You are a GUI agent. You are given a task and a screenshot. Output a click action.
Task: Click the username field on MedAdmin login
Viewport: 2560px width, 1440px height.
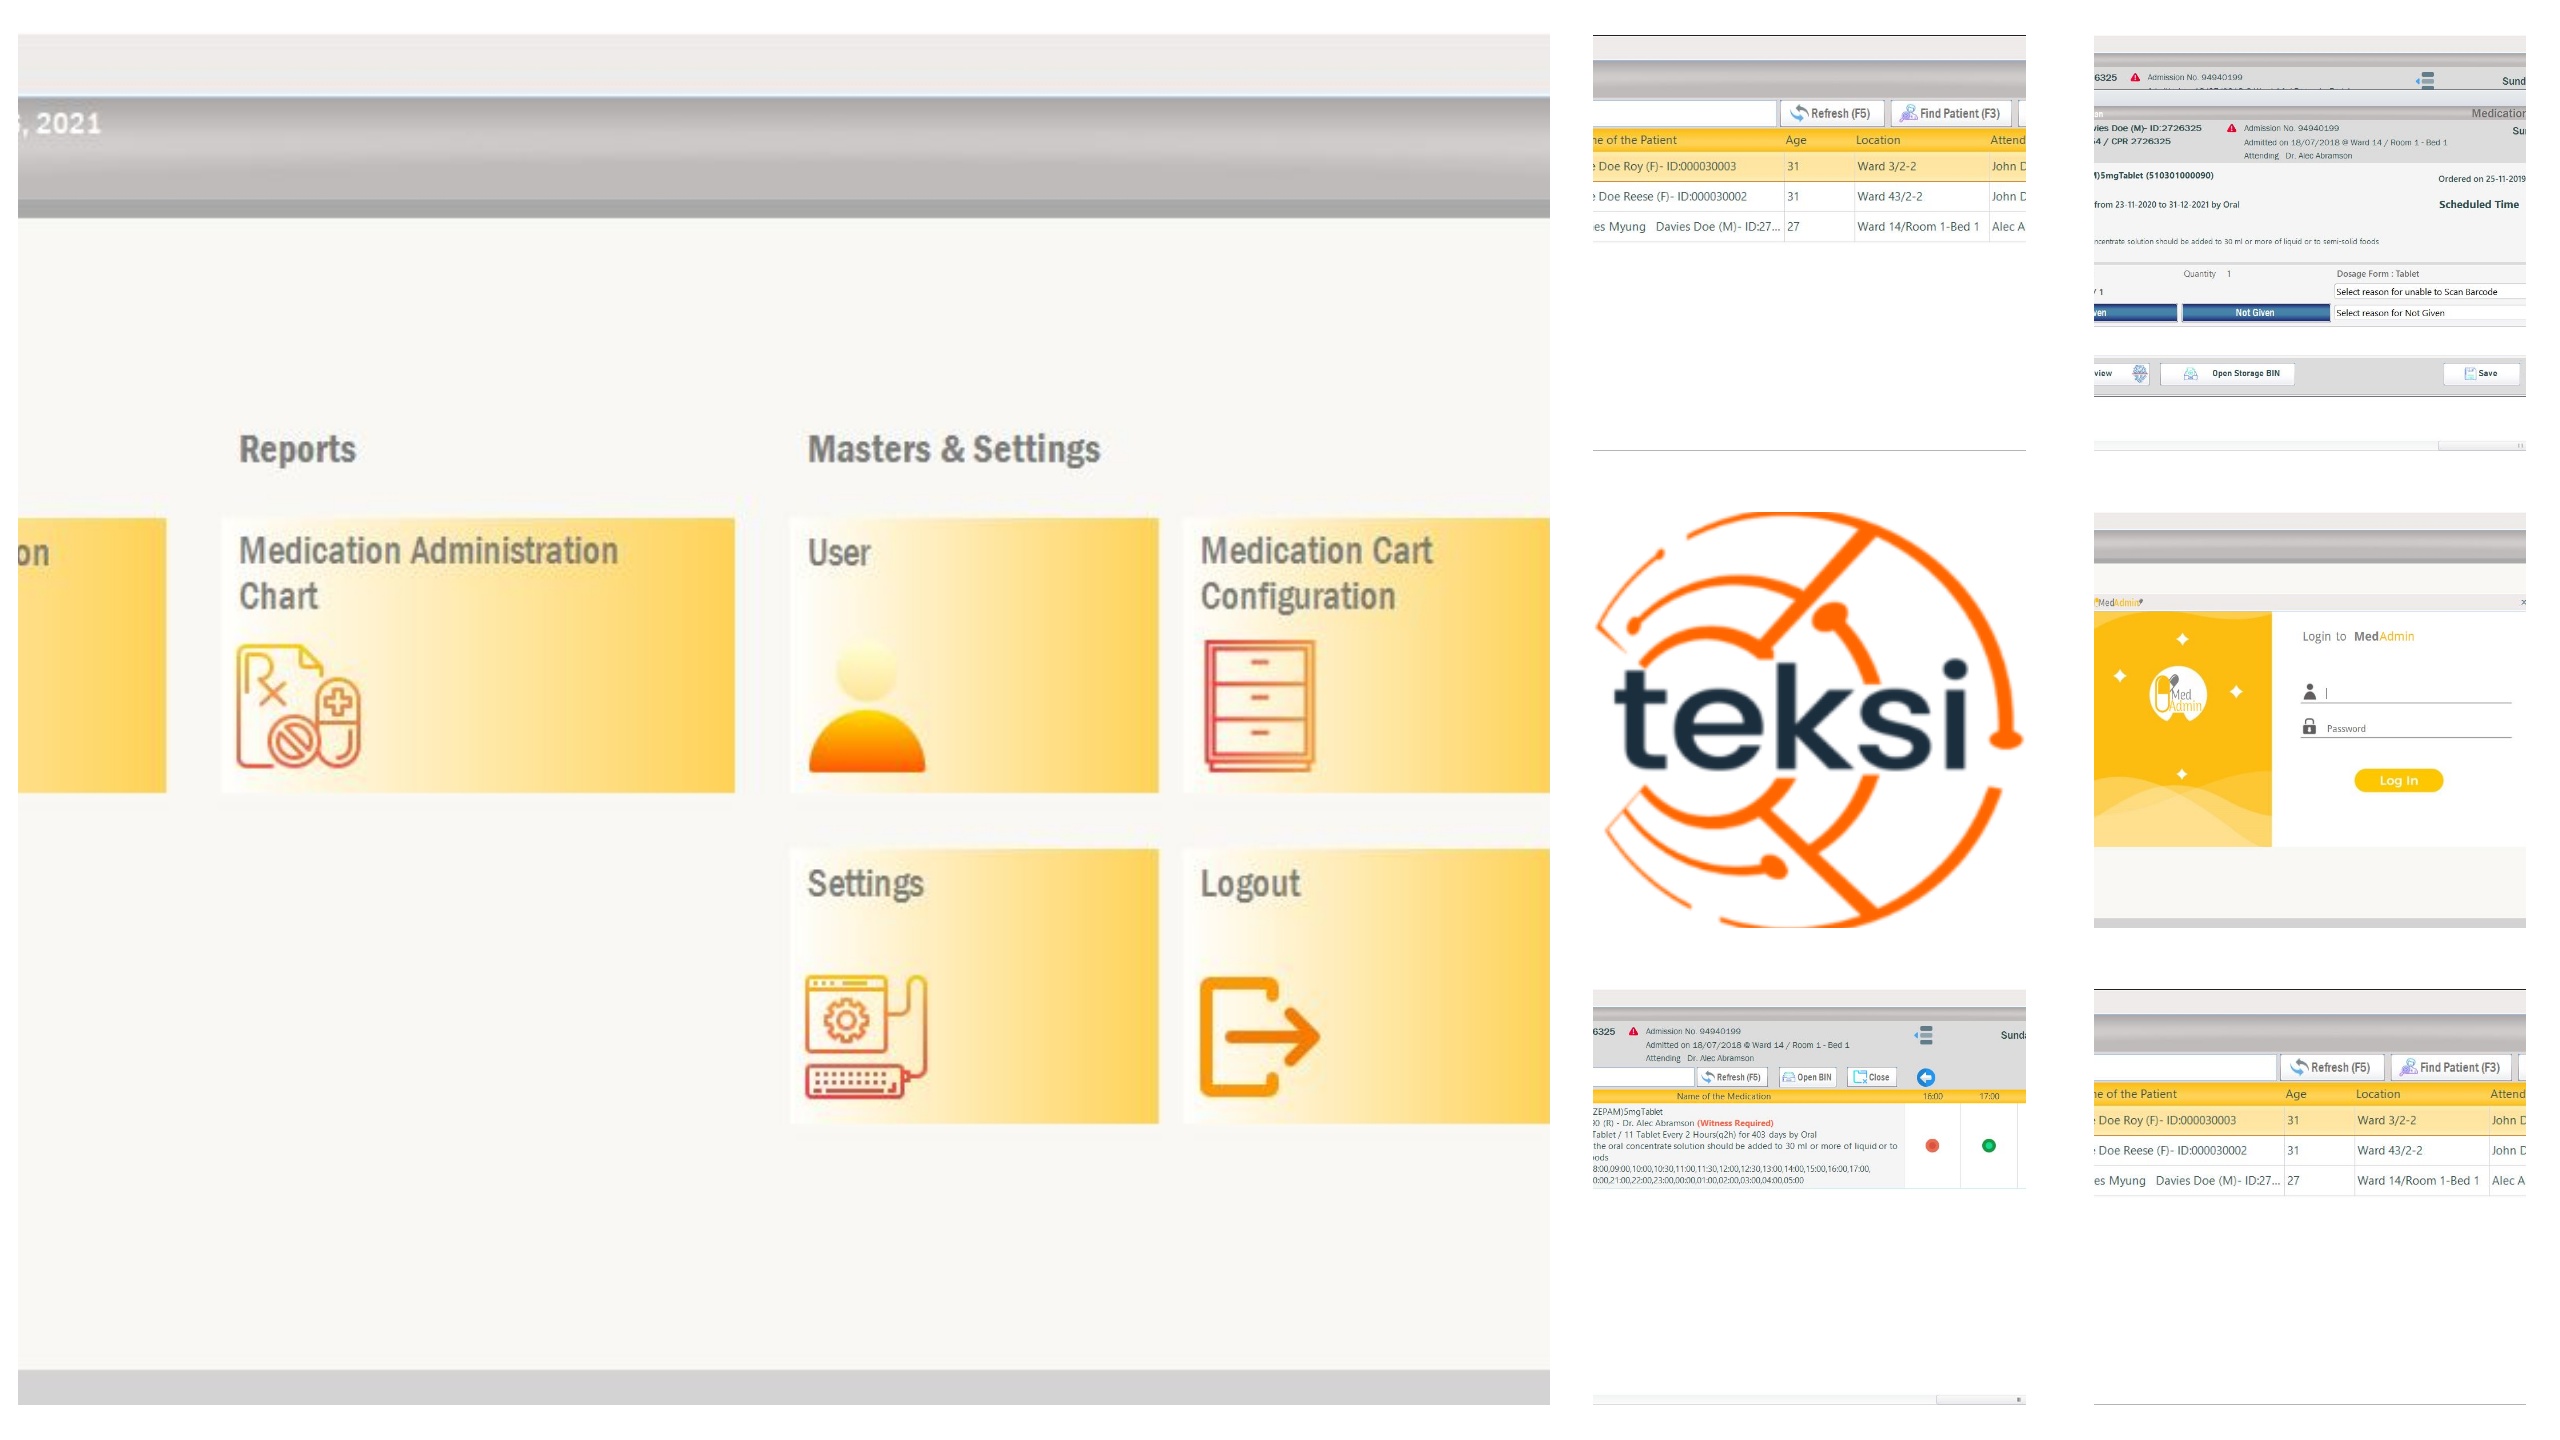(x=2418, y=693)
